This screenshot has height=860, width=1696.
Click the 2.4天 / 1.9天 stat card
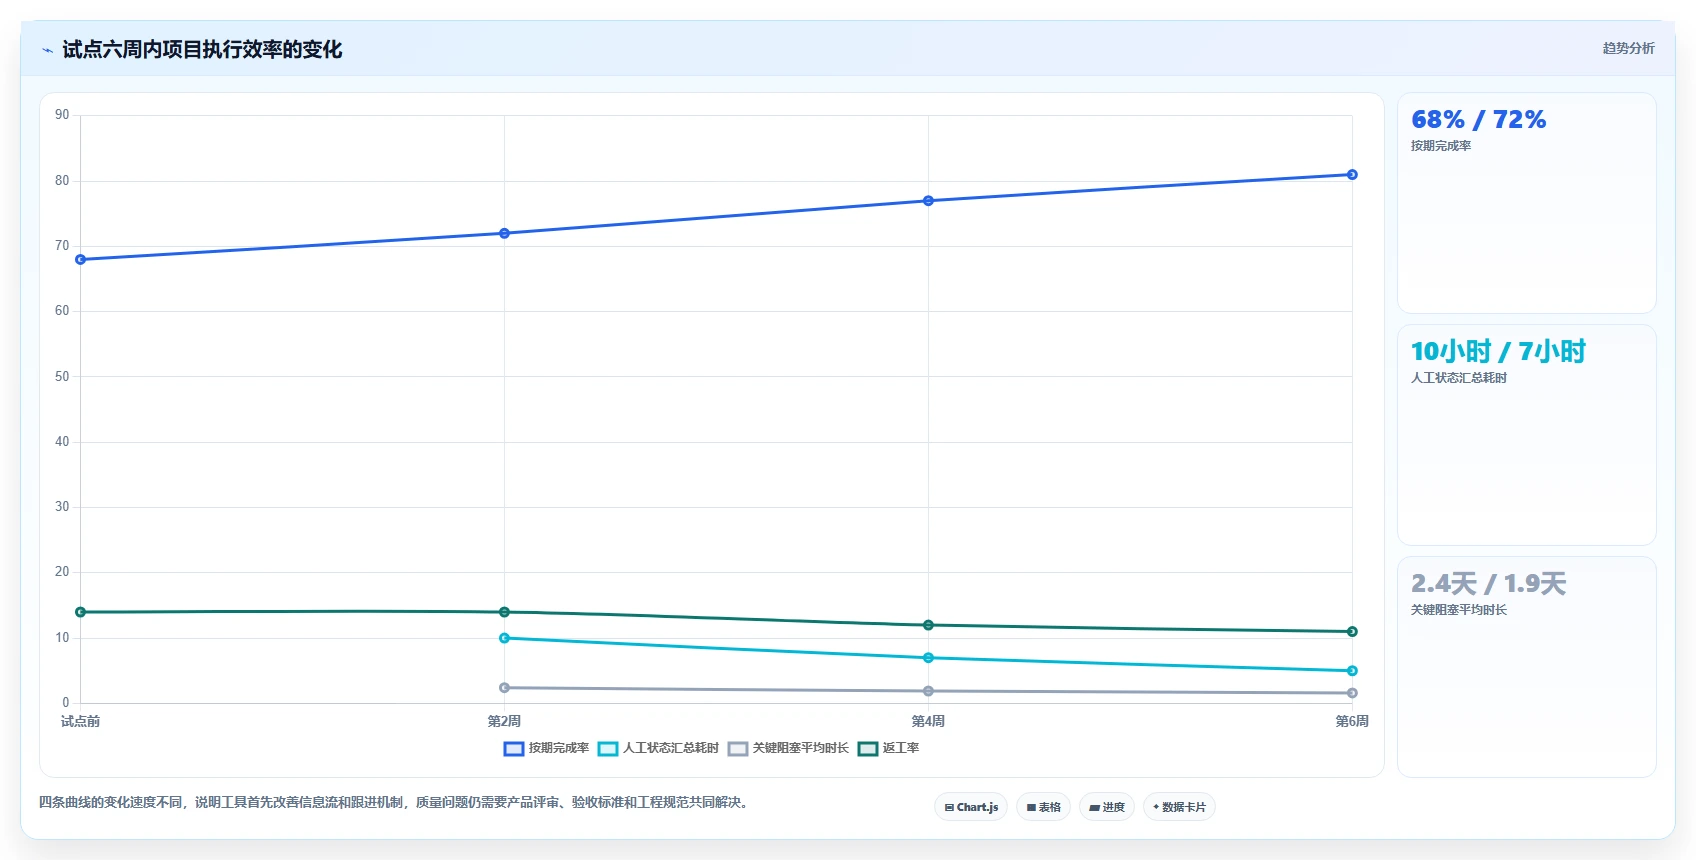pyautogui.click(x=1526, y=667)
